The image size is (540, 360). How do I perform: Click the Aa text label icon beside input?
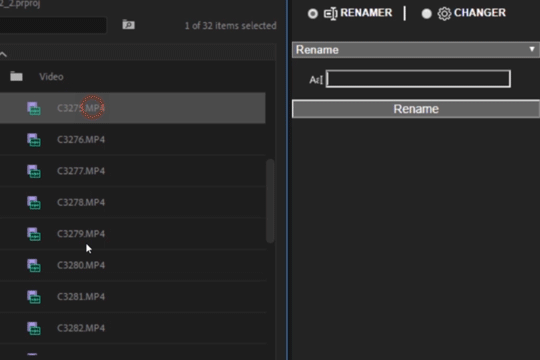pos(316,80)
